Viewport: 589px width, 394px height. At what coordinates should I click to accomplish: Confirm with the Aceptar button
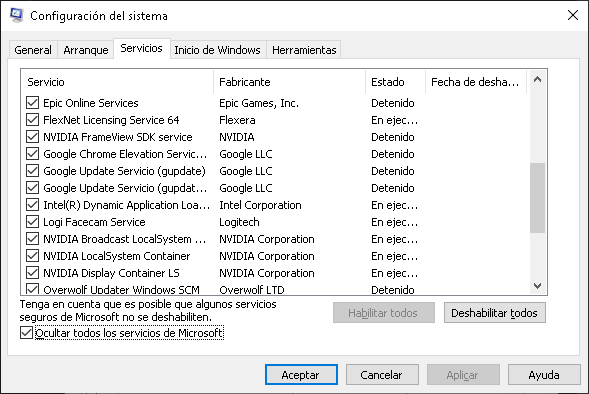(301, 374)
